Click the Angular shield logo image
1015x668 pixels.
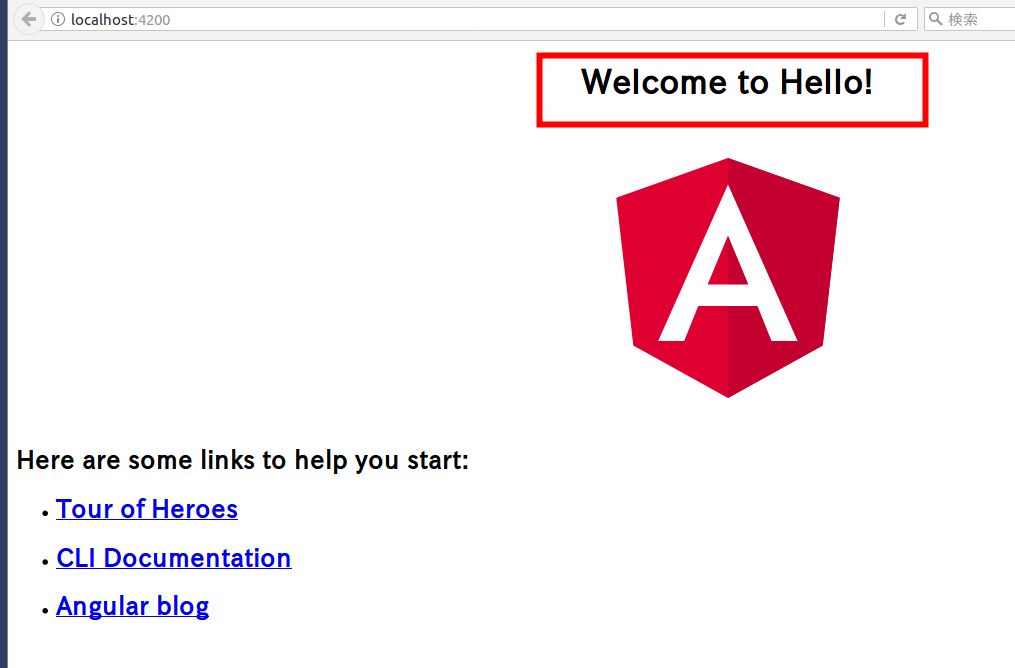[728, 278]
